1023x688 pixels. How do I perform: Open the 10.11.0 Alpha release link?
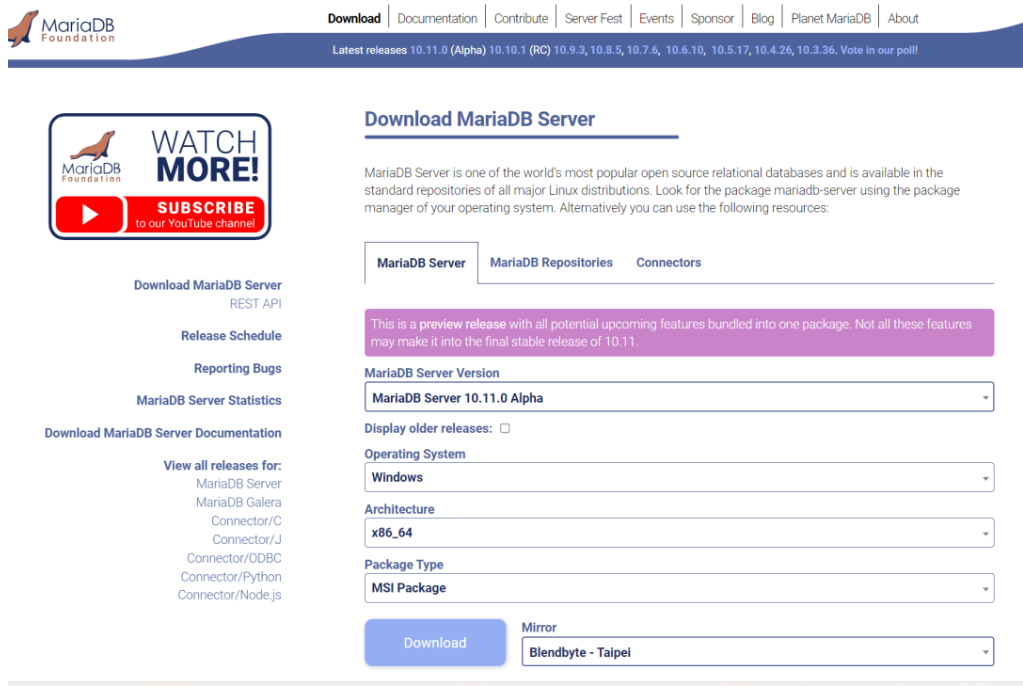tap(429, 50)
